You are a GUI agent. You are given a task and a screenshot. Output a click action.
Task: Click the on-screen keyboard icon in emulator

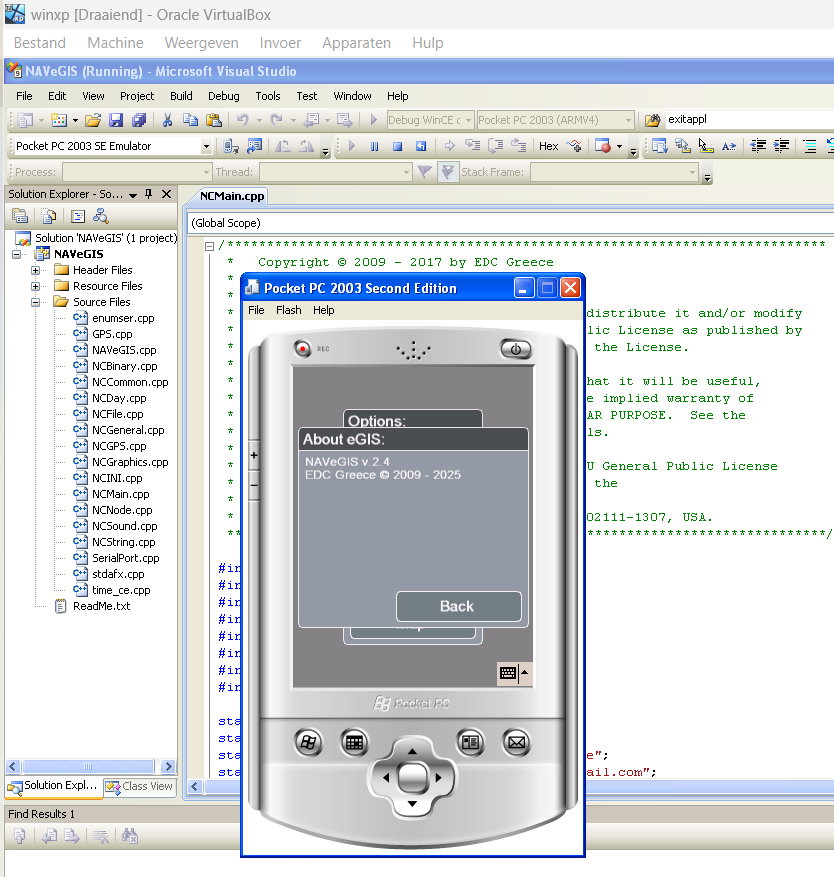pos(508,673)
